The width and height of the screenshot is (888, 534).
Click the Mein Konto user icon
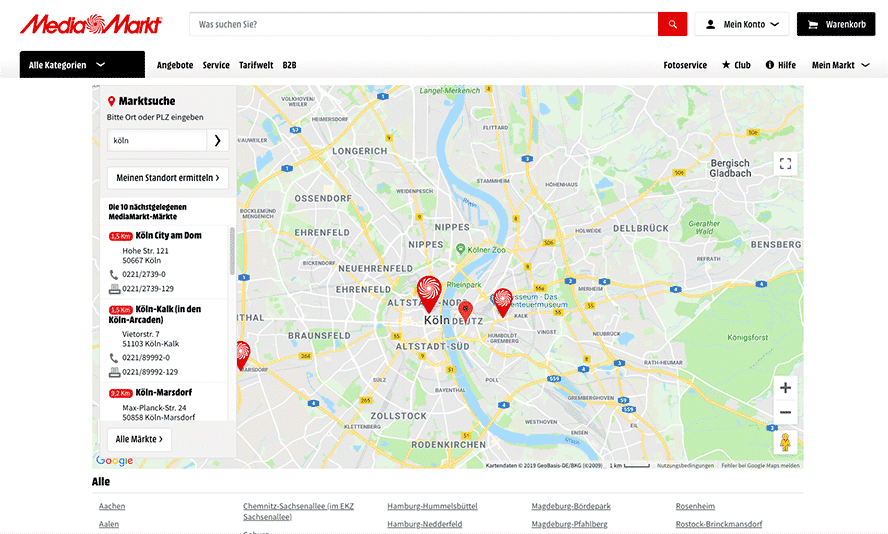710,24
